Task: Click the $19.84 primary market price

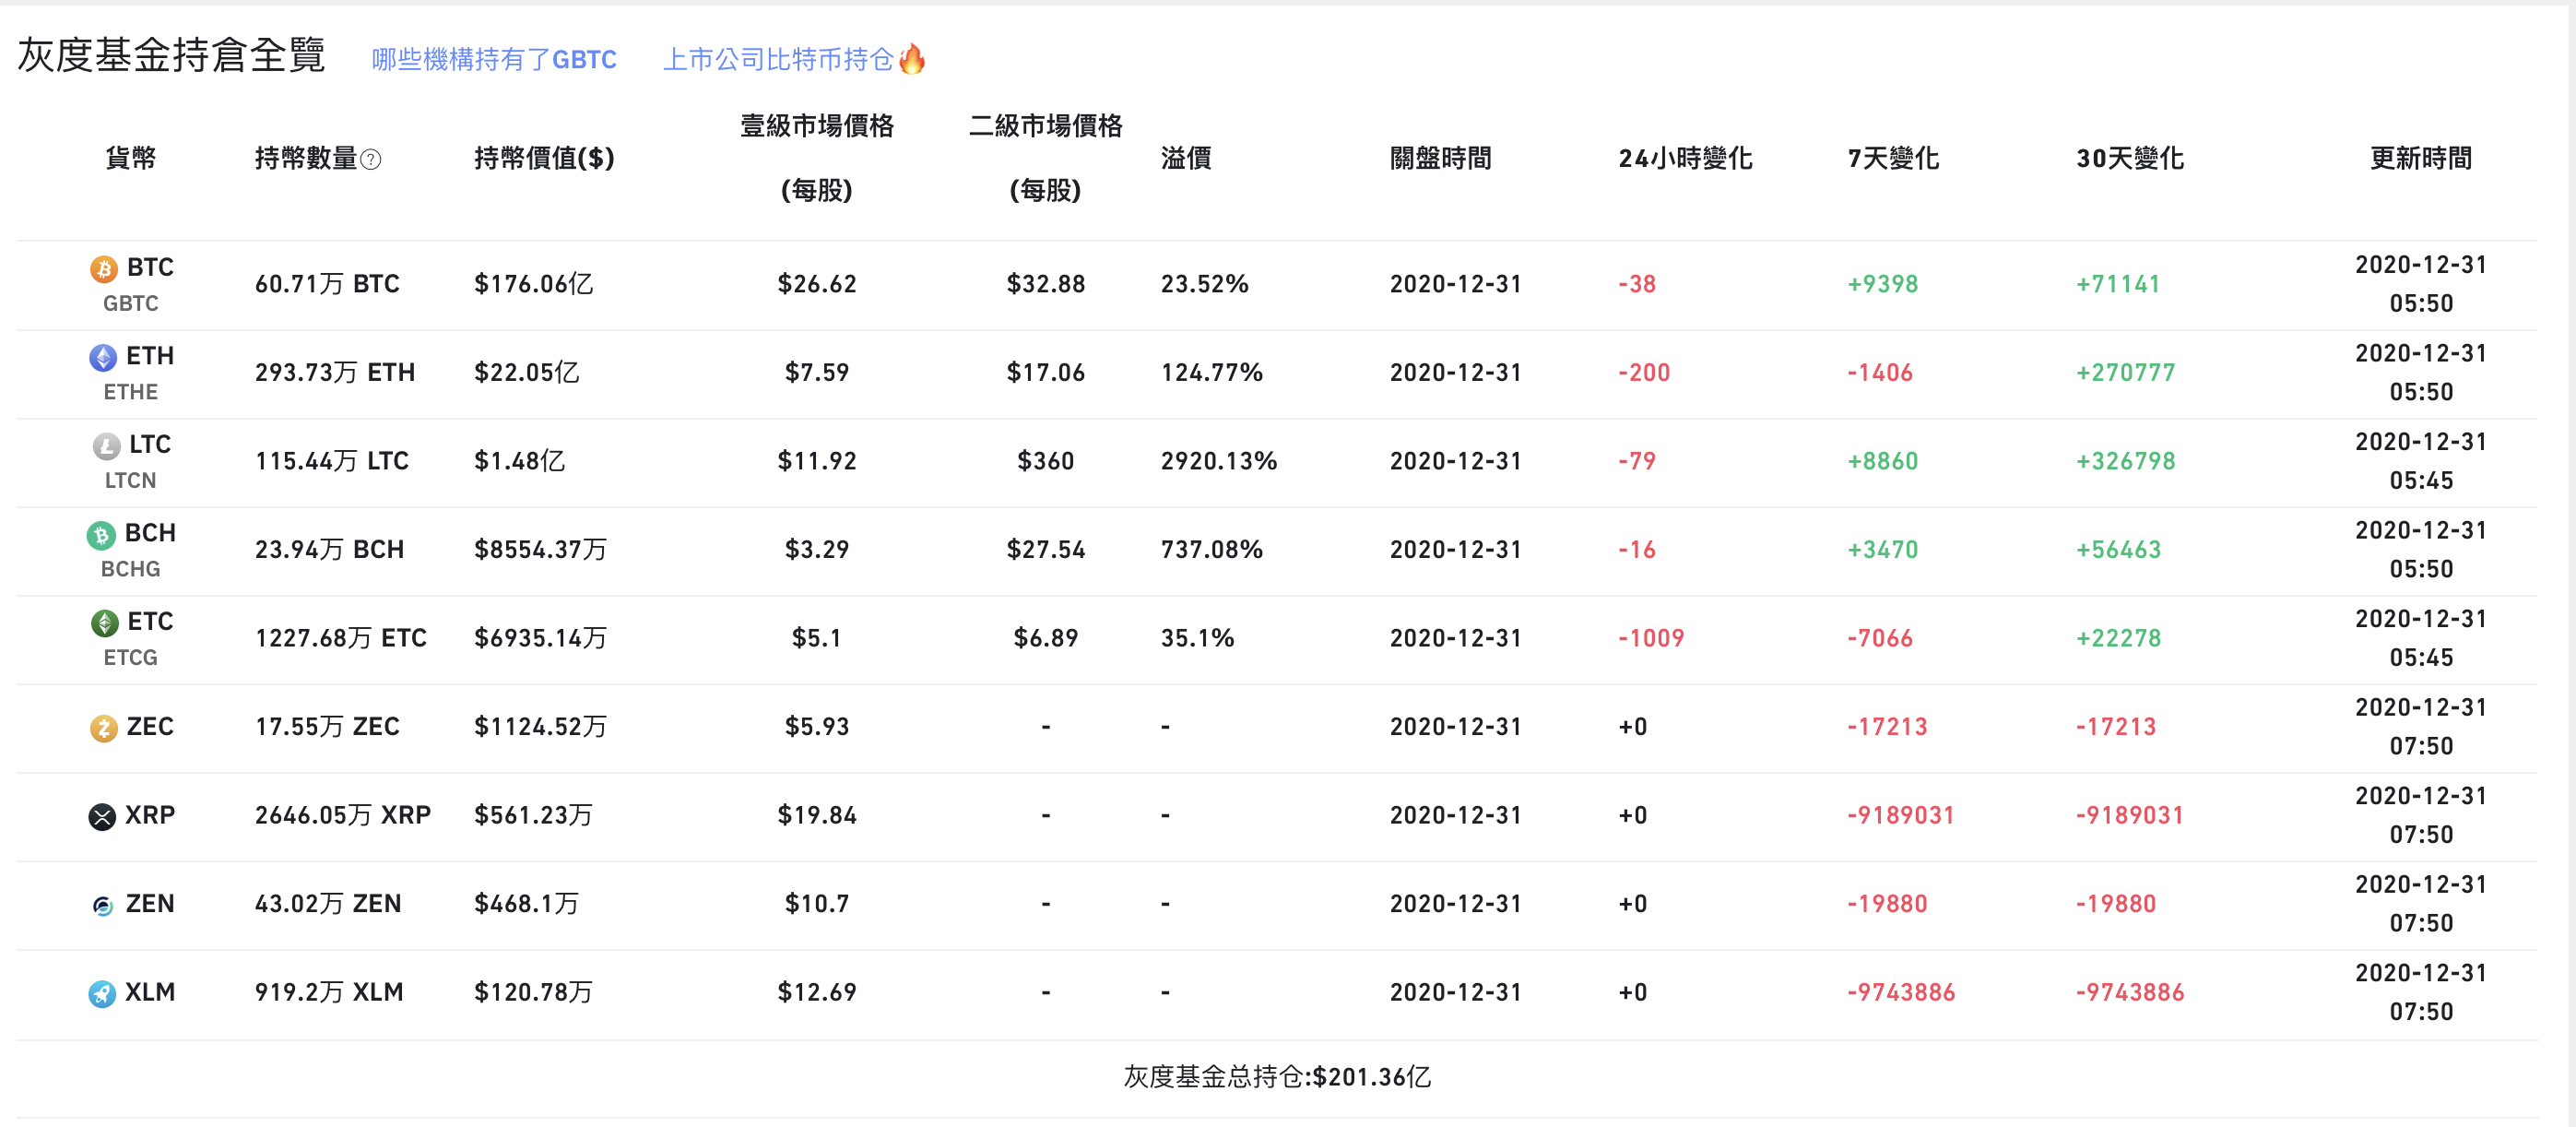Action: pos(817,816)
